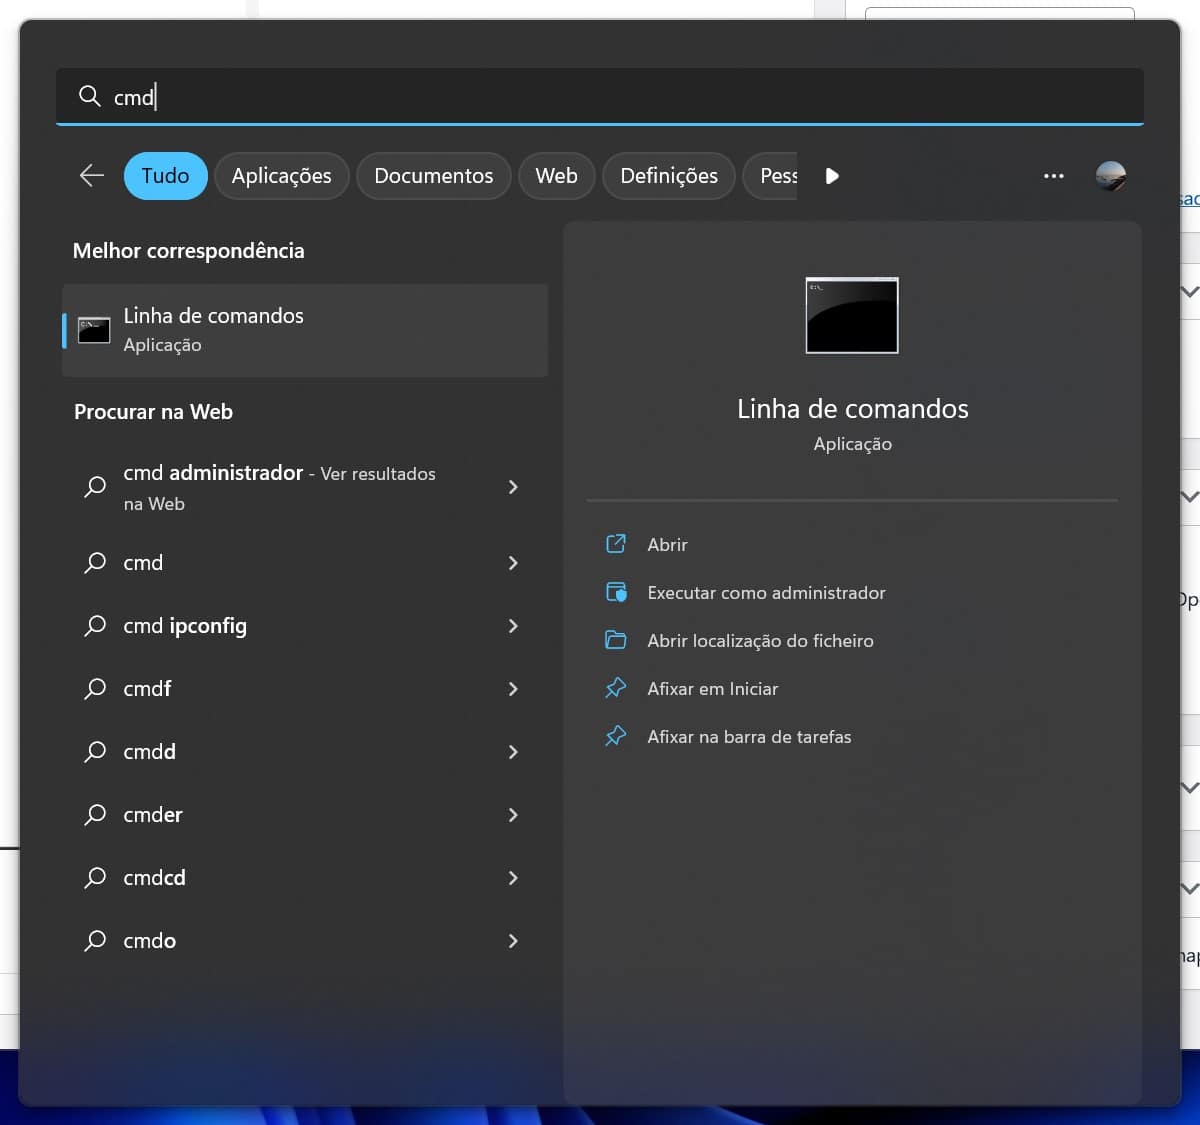The width and height of the screenshot is (1200, 1125).
Task: Click the user profile avatar
Action: (x=1110, y=176)
